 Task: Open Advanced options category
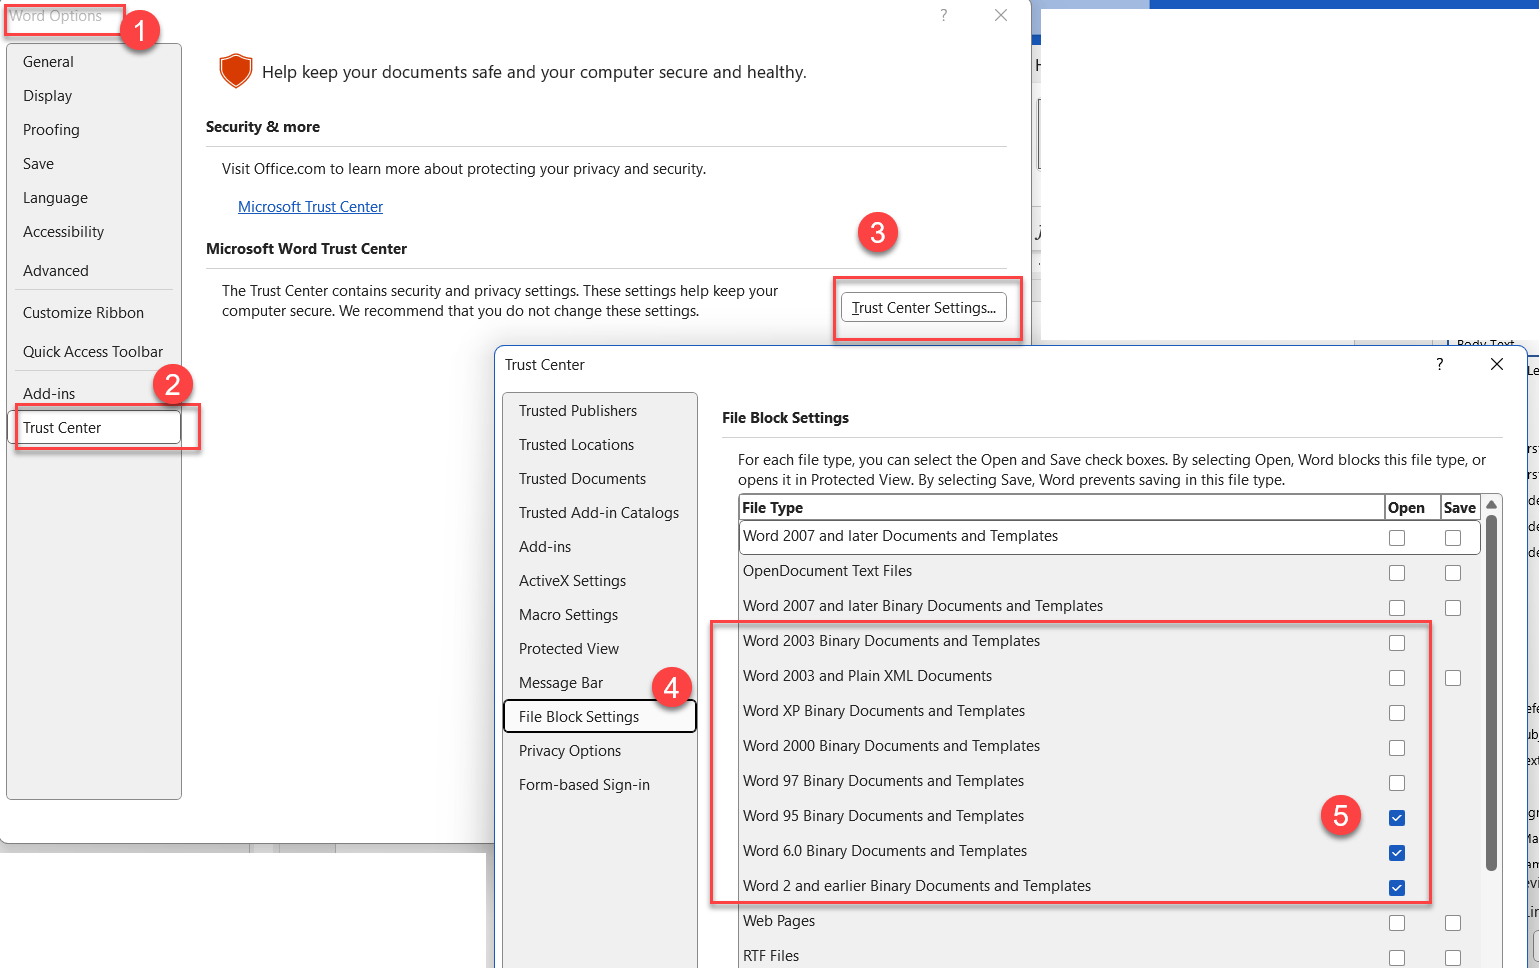(x=94, y=271)
